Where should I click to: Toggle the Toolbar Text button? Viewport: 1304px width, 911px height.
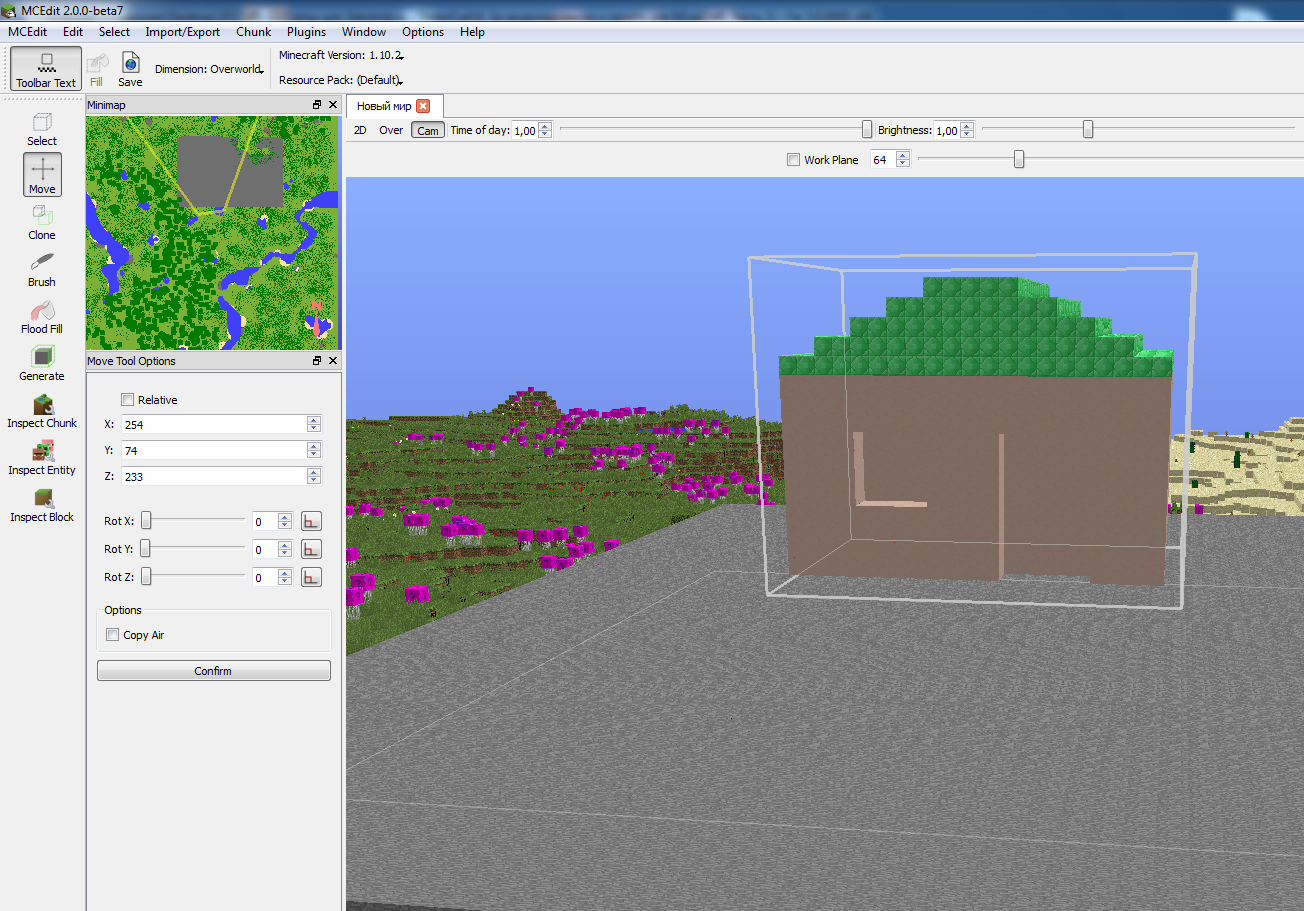click(46, 69)
